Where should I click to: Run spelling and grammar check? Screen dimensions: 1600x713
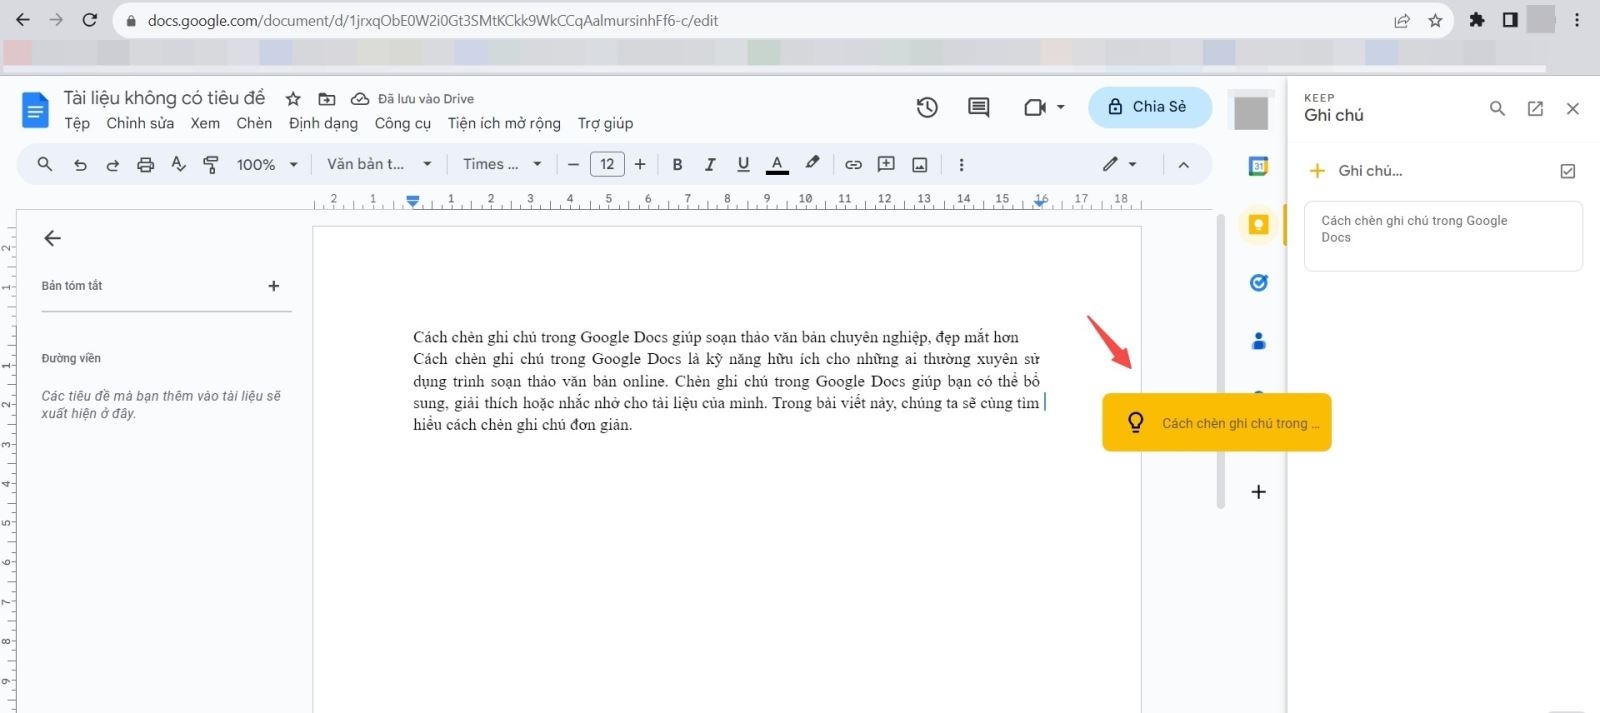pos(179,164)
